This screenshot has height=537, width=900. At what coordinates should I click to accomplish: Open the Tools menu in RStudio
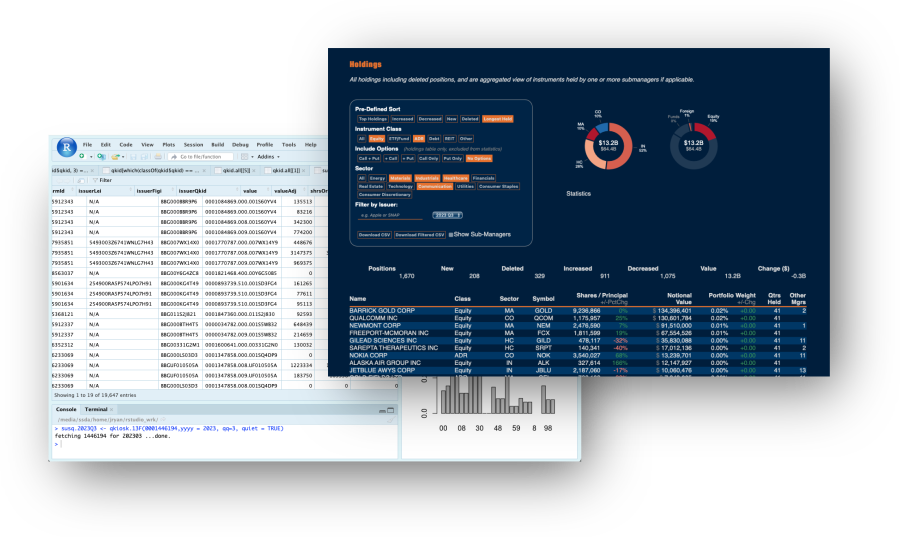289,145
